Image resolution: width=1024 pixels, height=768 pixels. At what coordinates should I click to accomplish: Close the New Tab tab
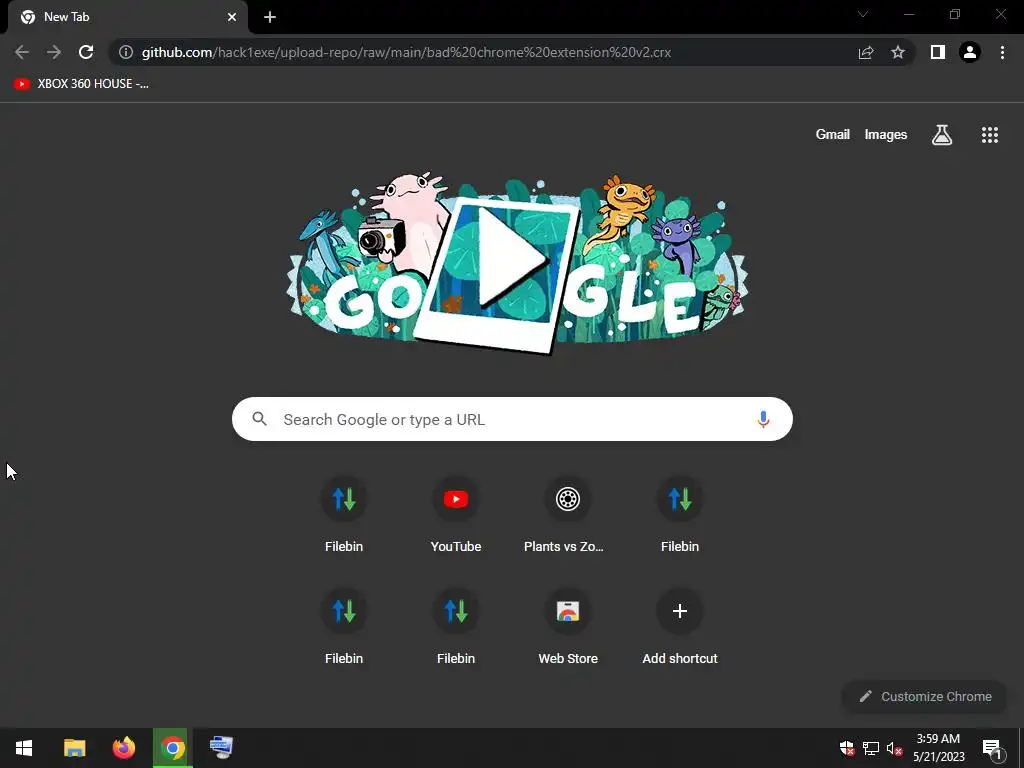(232, 17)
